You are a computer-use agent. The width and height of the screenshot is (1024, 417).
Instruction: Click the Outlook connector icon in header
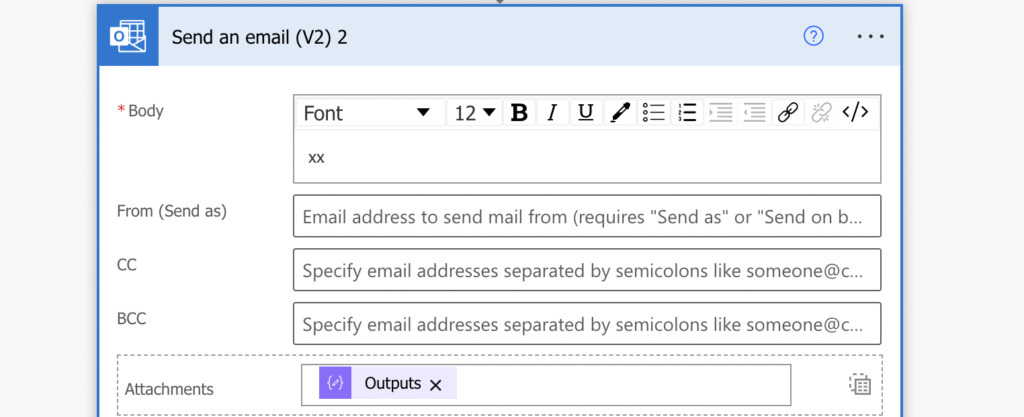click(x=128, y=37)
